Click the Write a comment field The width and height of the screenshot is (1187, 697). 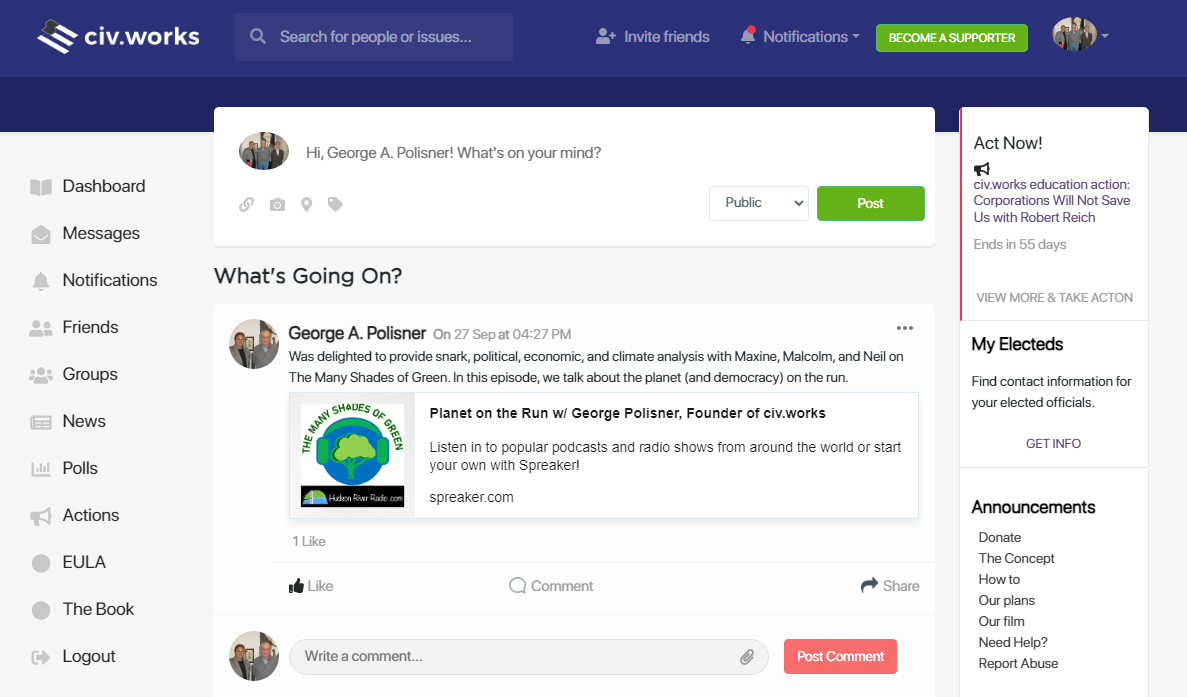click(x=515, y=657)
